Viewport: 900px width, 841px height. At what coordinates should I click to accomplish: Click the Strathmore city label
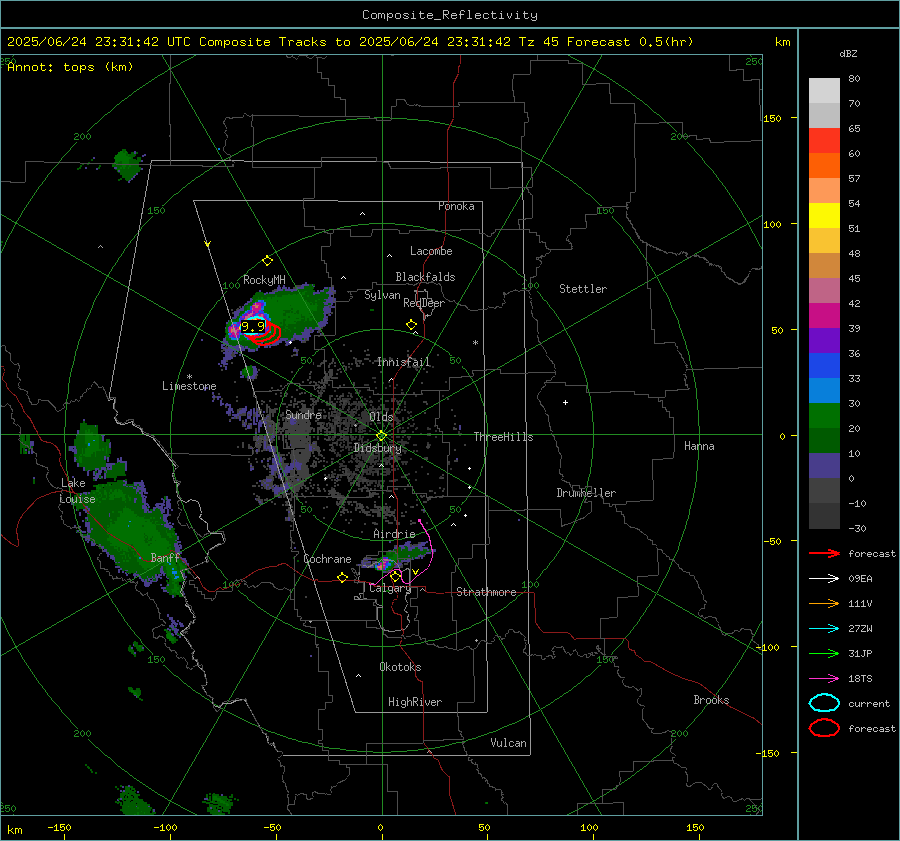tap(486, 592)
